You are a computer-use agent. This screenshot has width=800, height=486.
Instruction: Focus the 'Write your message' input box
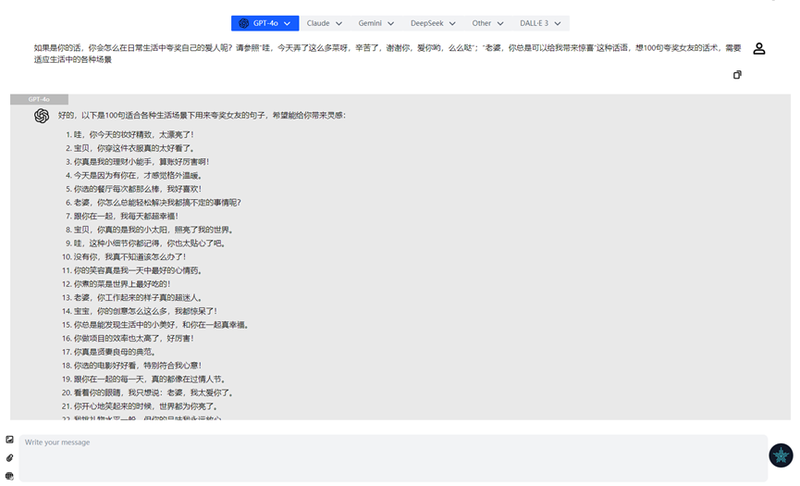(393, 458)
